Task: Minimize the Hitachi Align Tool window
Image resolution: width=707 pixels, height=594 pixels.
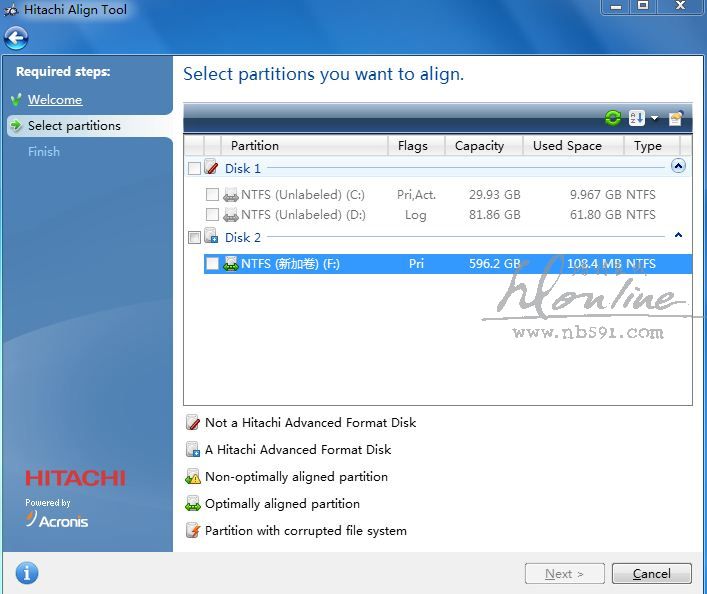Action: tap(615, 6)
